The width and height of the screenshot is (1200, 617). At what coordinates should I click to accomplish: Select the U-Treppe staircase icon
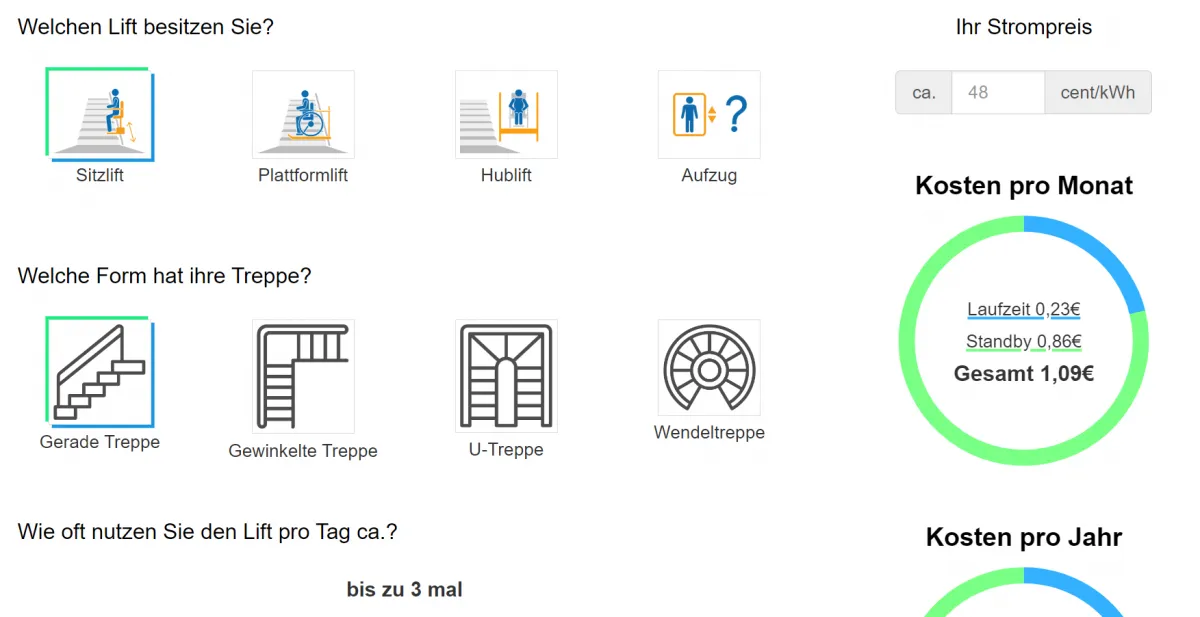506,376
